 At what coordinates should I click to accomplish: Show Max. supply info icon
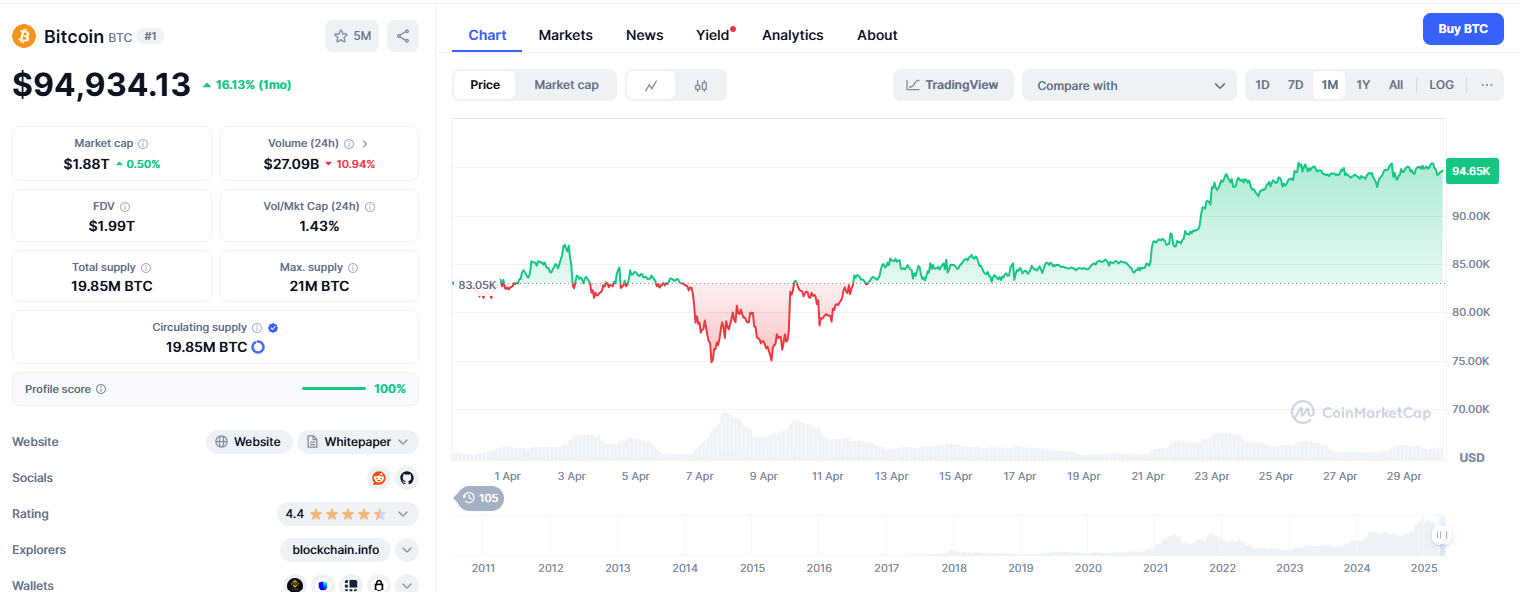[353, 268]
